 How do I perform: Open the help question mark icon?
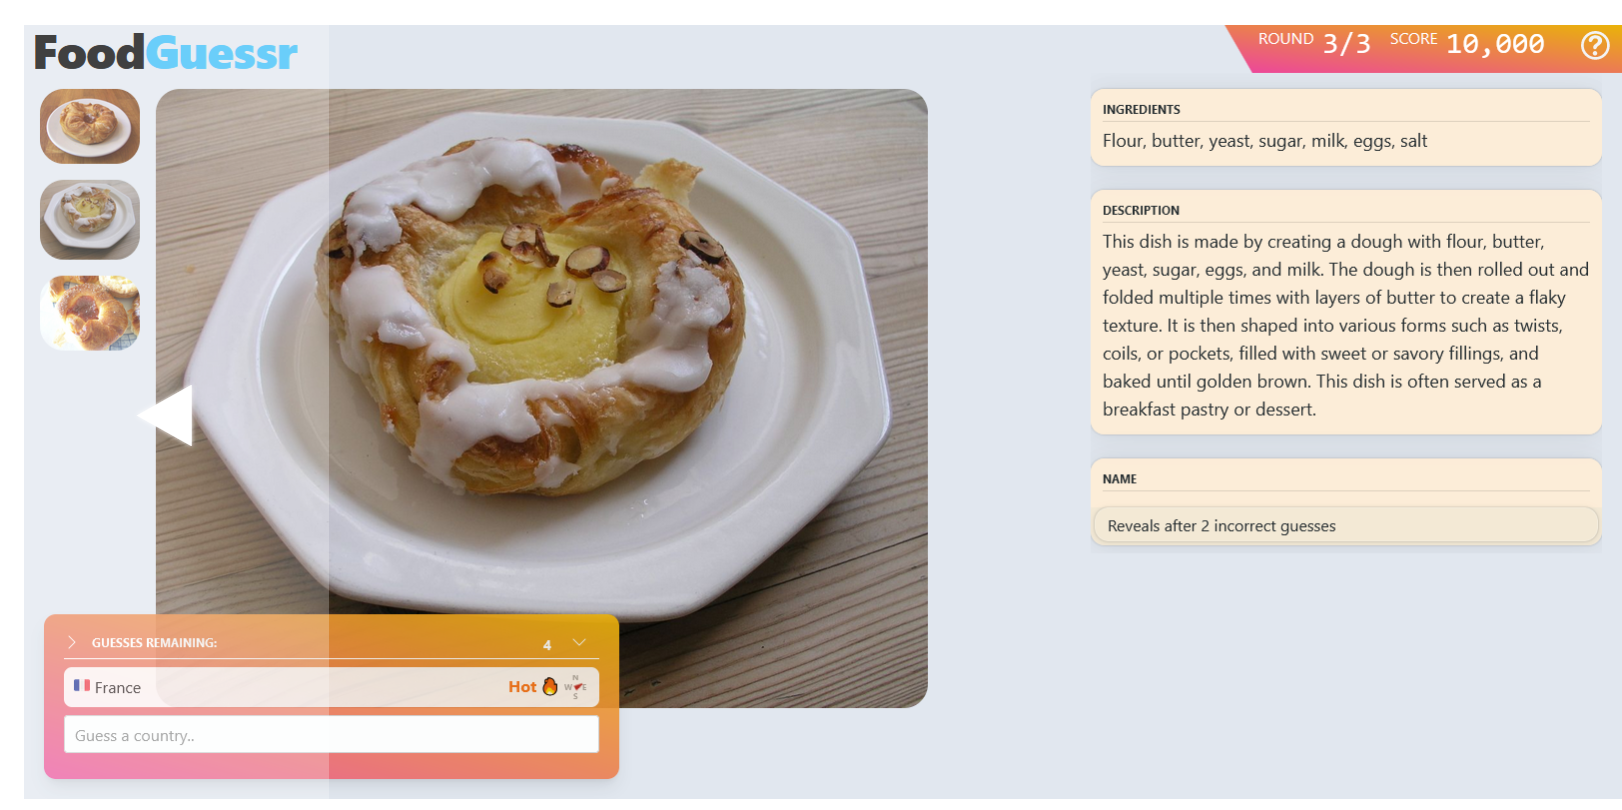coord(1594,45)
